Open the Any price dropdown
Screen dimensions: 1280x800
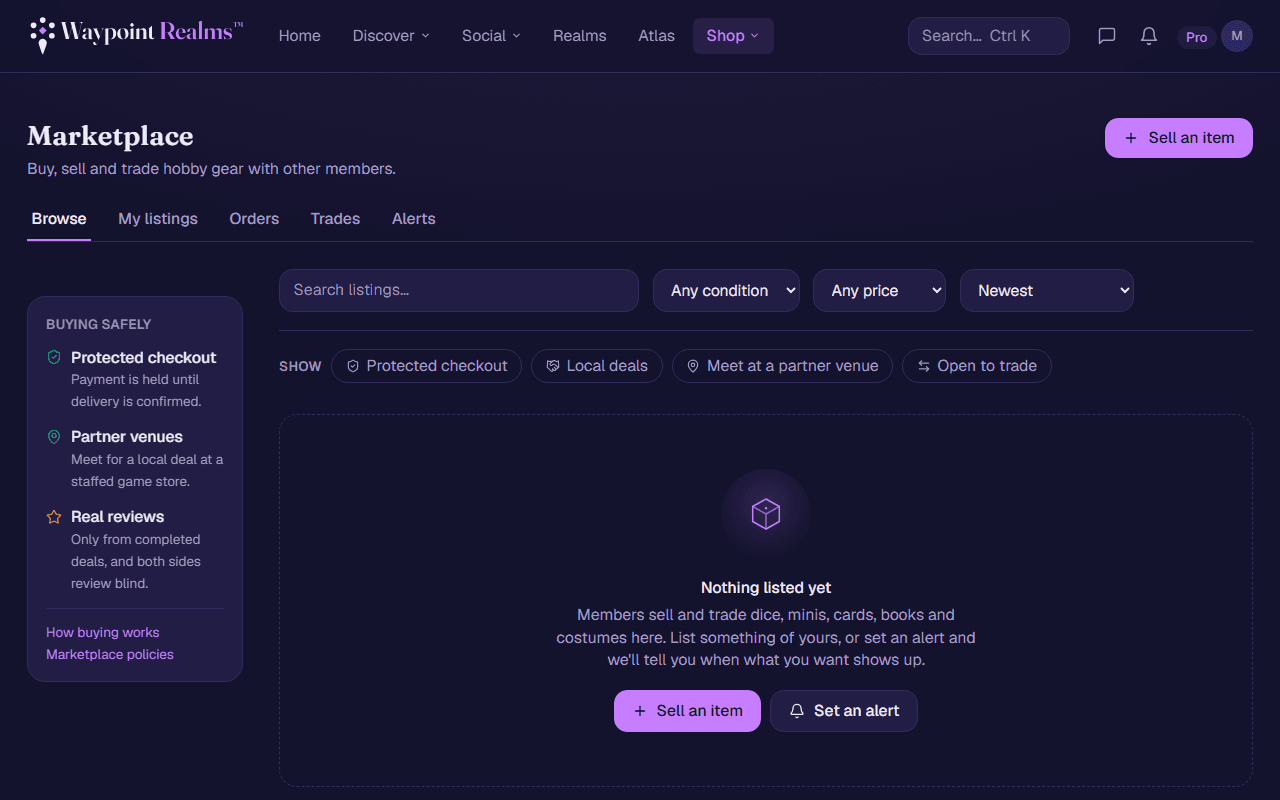pos(879,290)
